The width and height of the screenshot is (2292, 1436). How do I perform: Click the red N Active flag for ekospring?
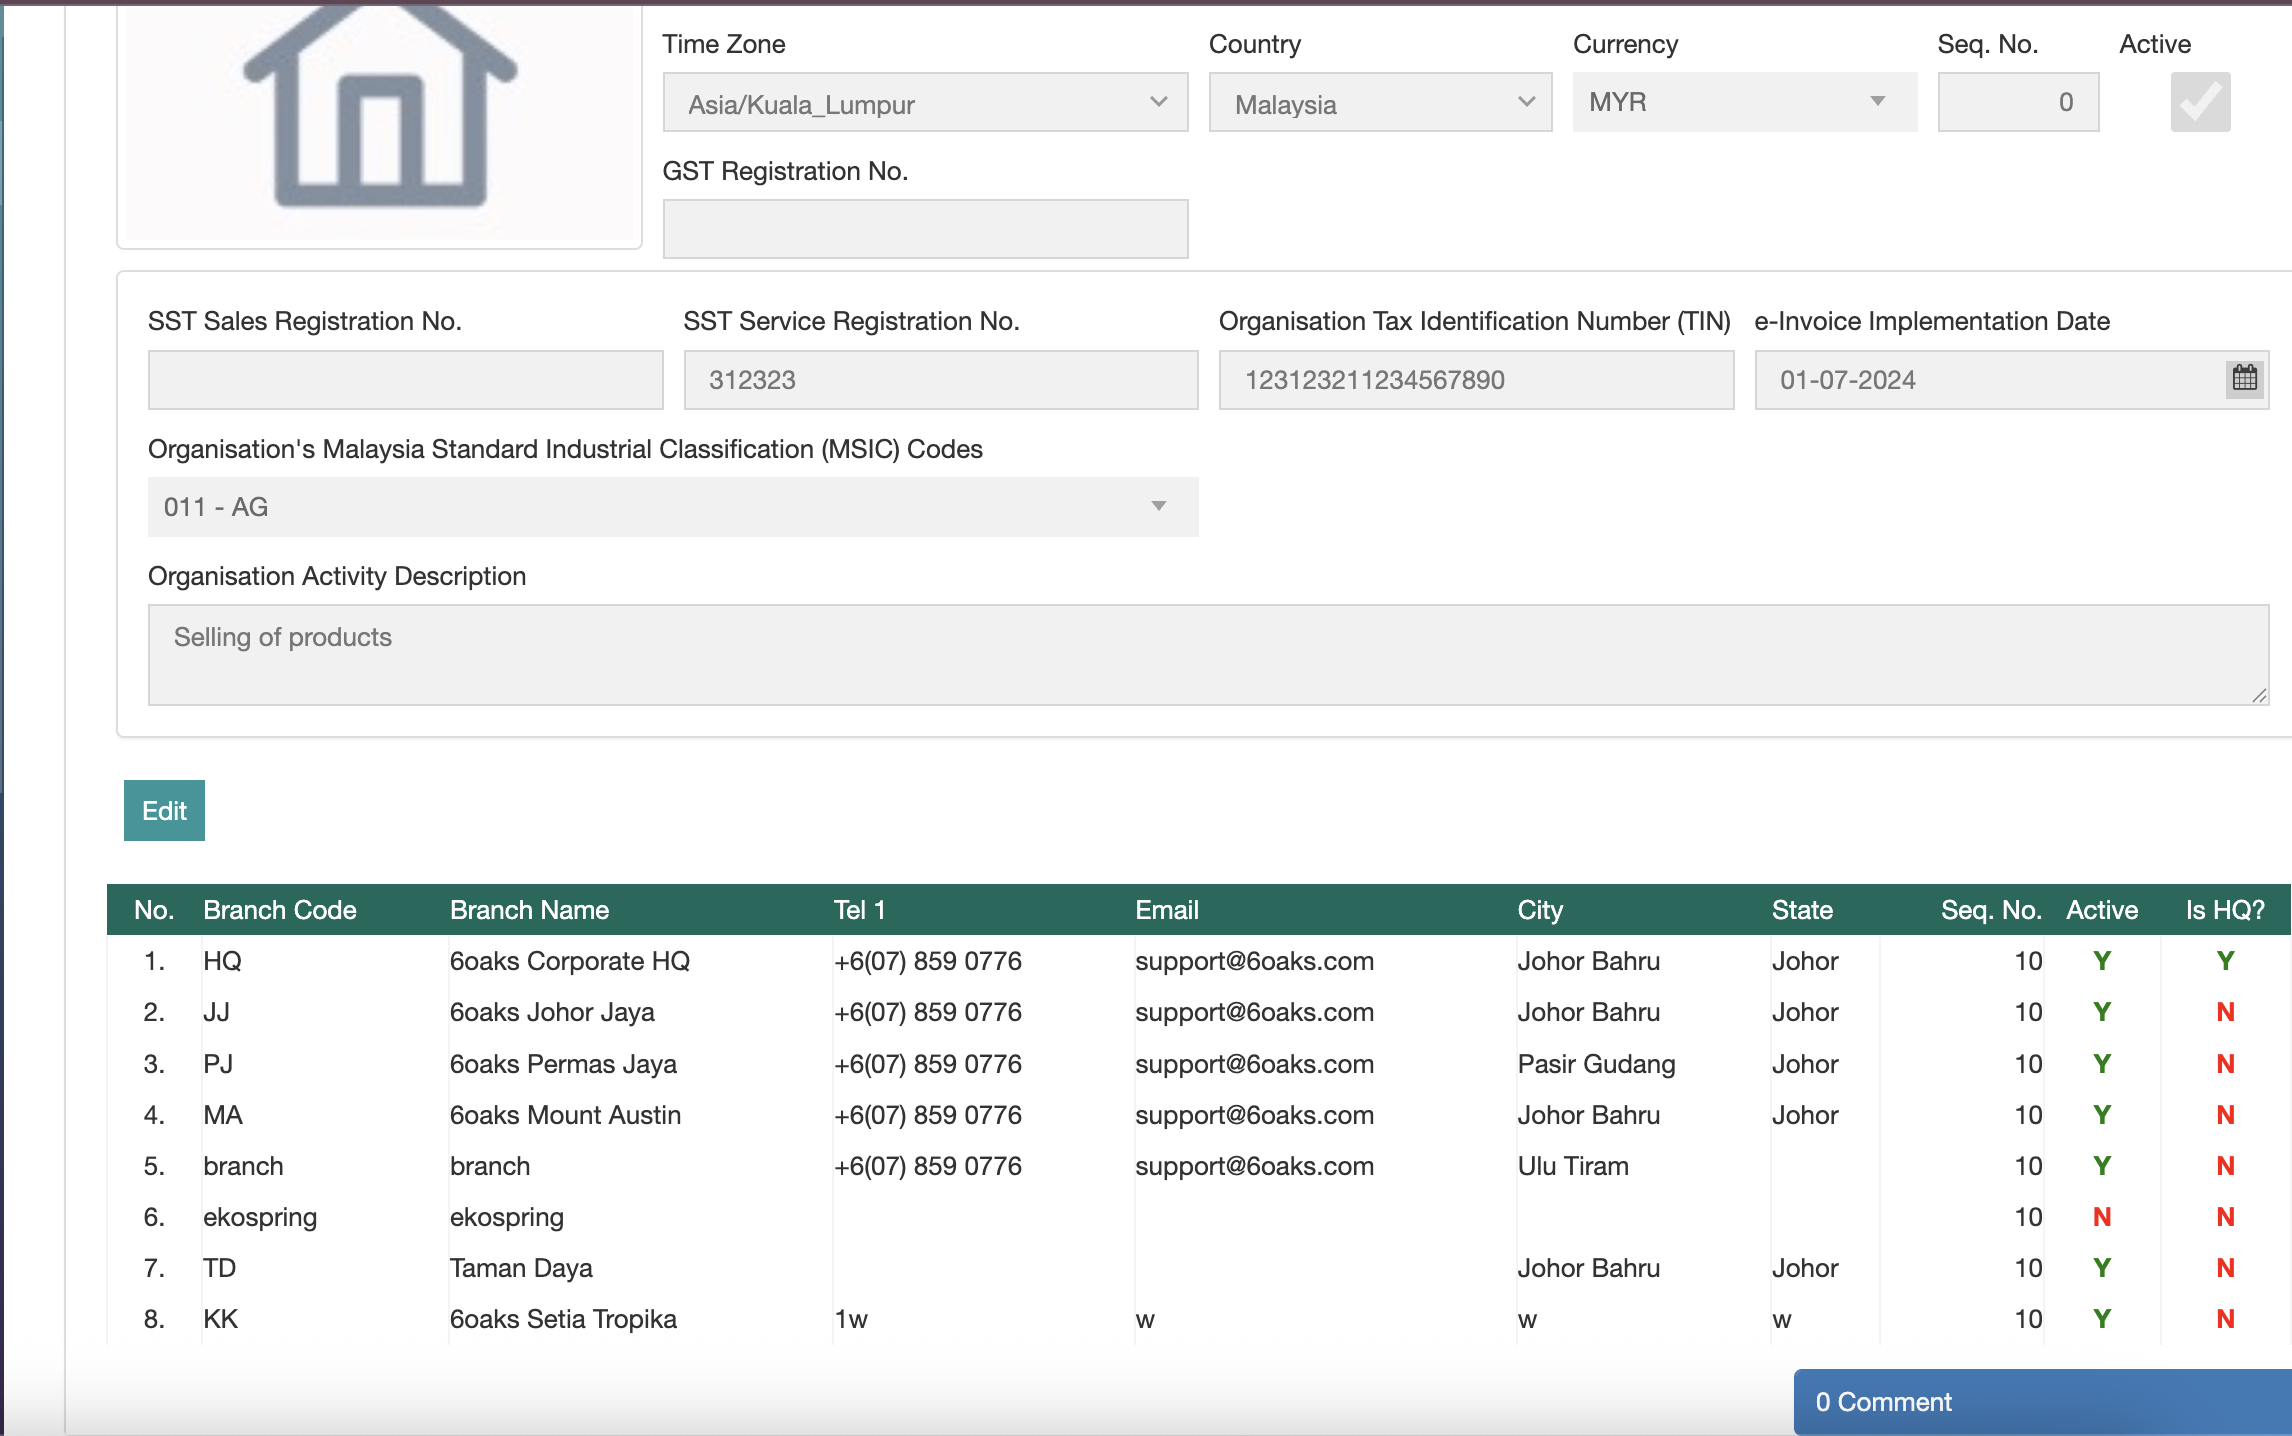pos(2102,1217)
